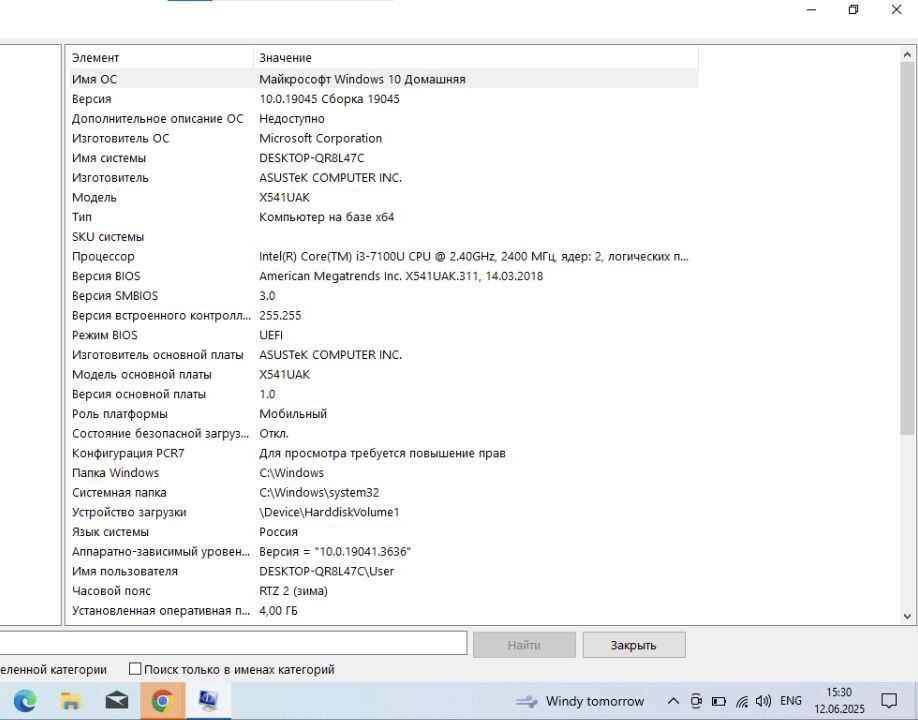Viewport: 918px width, 720px height.
Task: Select the Версия основной платы row
Action: click(x=384, y=394)
